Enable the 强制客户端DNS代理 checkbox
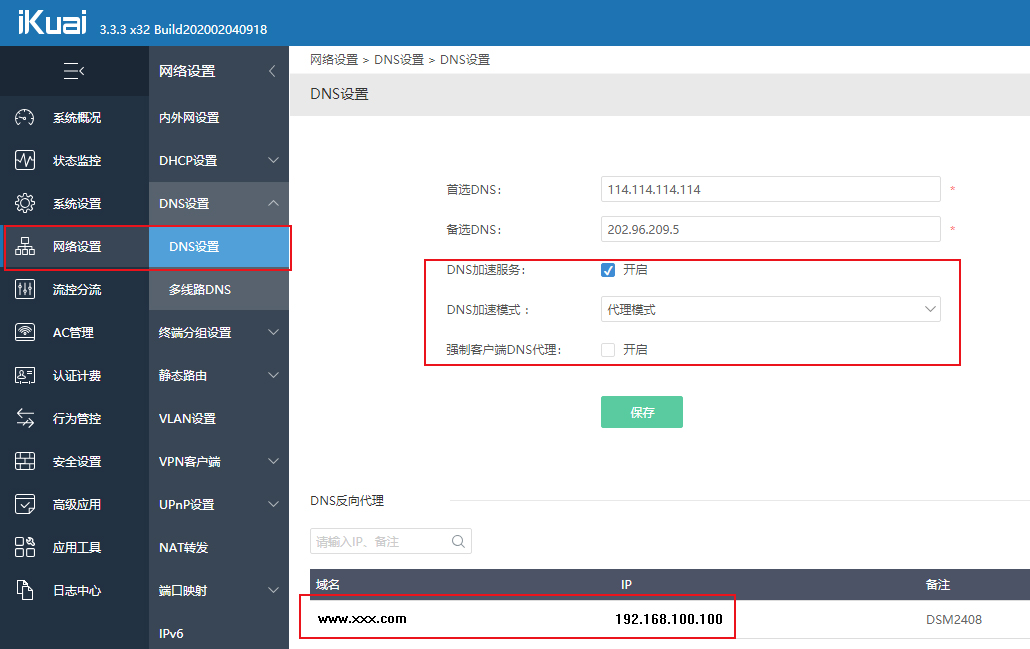Viewport: 1030px width, 649px height. tap(608, 350)
